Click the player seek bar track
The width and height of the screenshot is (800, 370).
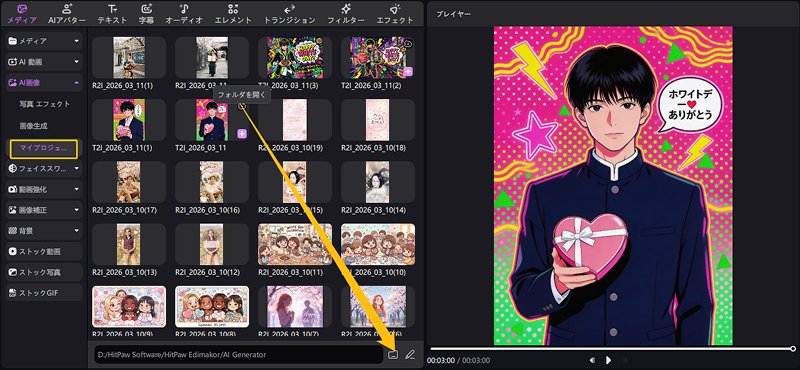pos(611,349)
